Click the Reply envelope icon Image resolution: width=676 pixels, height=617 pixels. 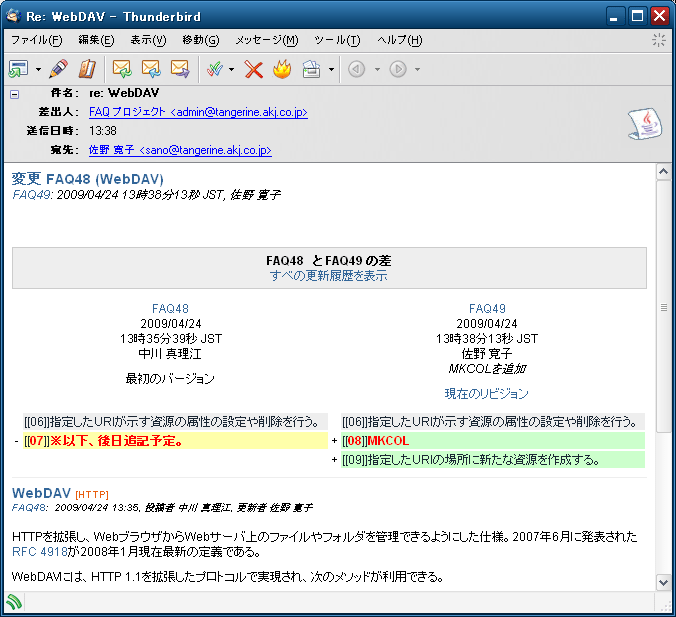(122, 69)
